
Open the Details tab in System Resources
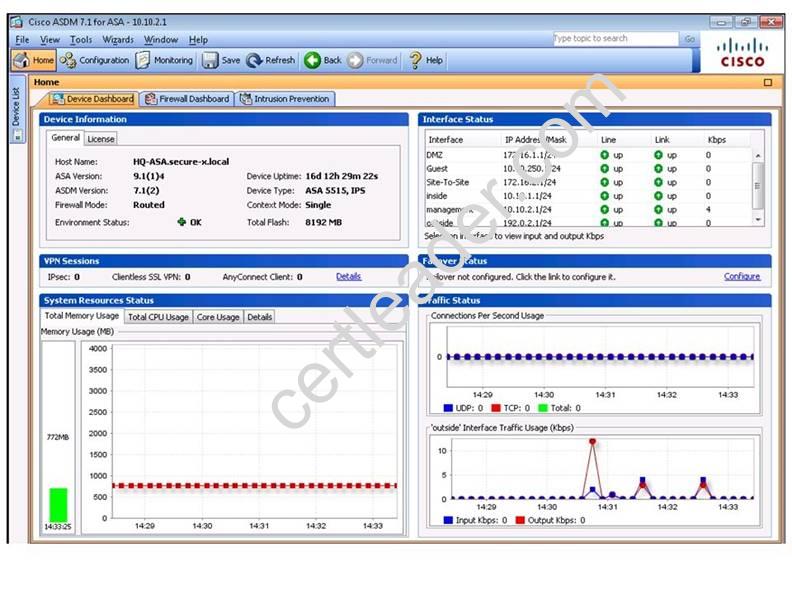(260, 317)
